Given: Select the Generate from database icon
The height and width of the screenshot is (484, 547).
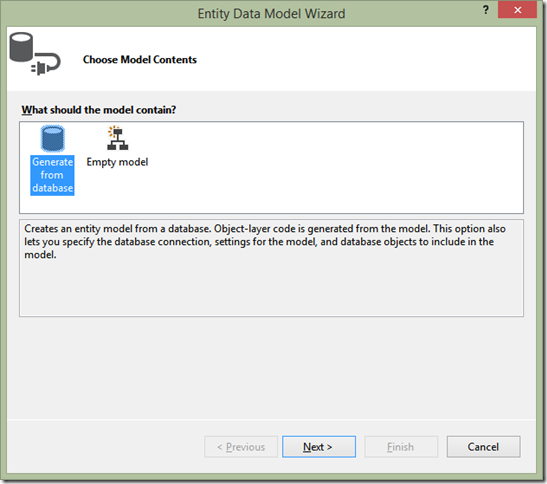Looking at the screenshot, I should [52, 139].
